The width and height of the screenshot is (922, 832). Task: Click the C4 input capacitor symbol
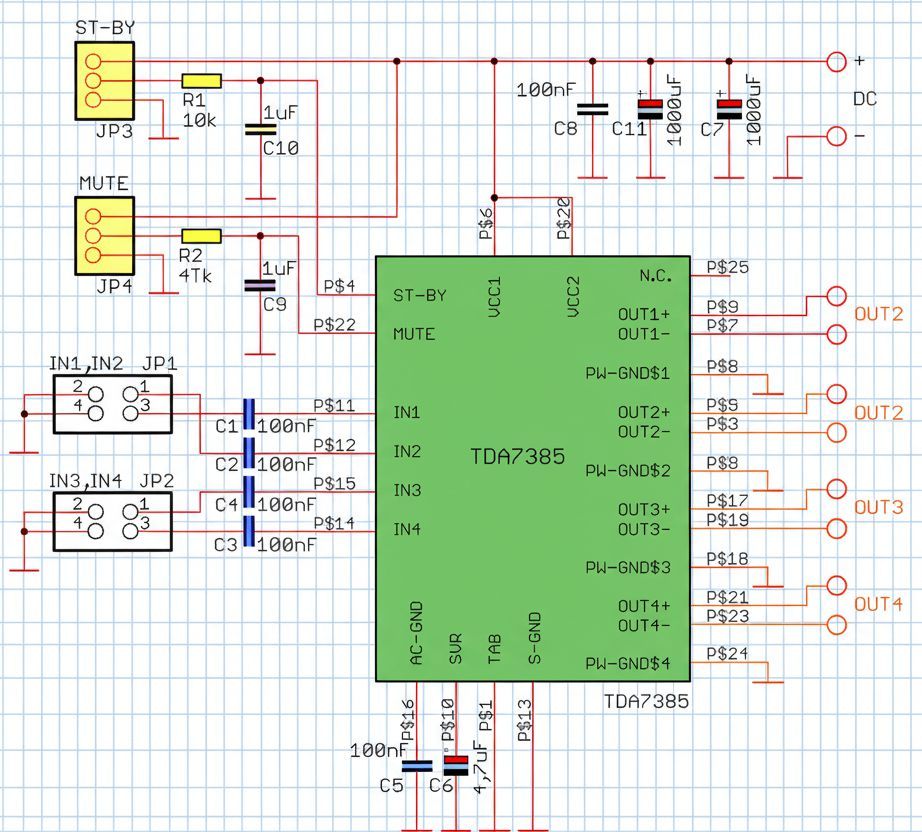pyautogui.click(x=249, y=492)
